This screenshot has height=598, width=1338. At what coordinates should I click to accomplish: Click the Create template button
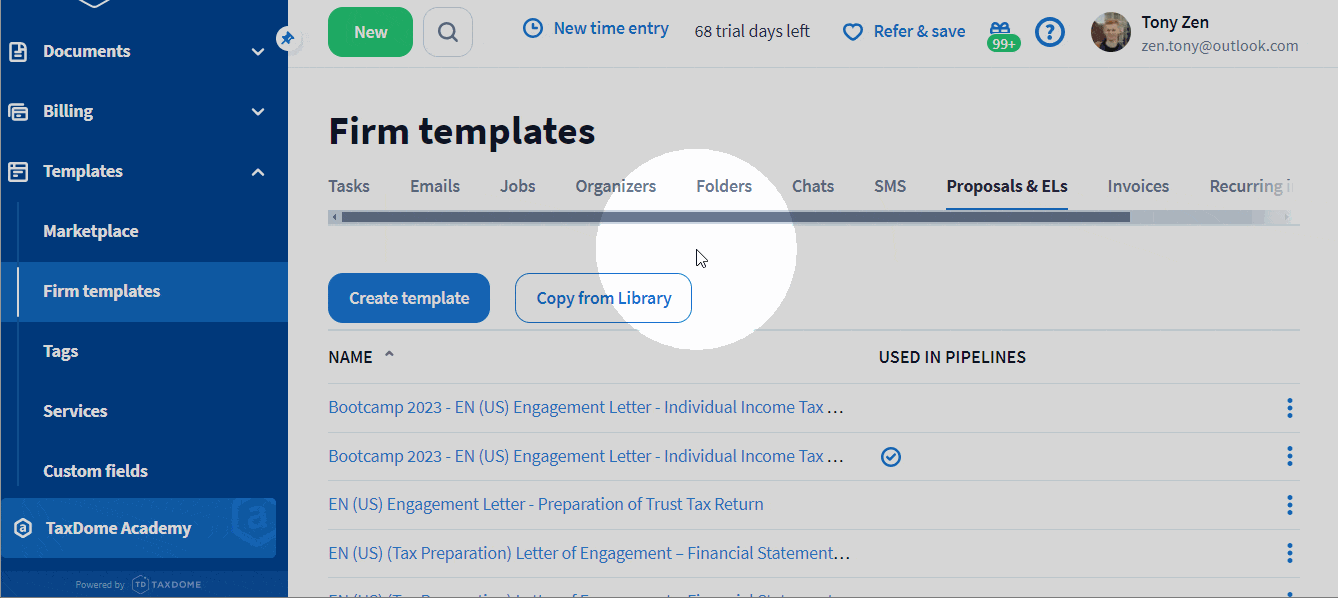tap(409, 298)
